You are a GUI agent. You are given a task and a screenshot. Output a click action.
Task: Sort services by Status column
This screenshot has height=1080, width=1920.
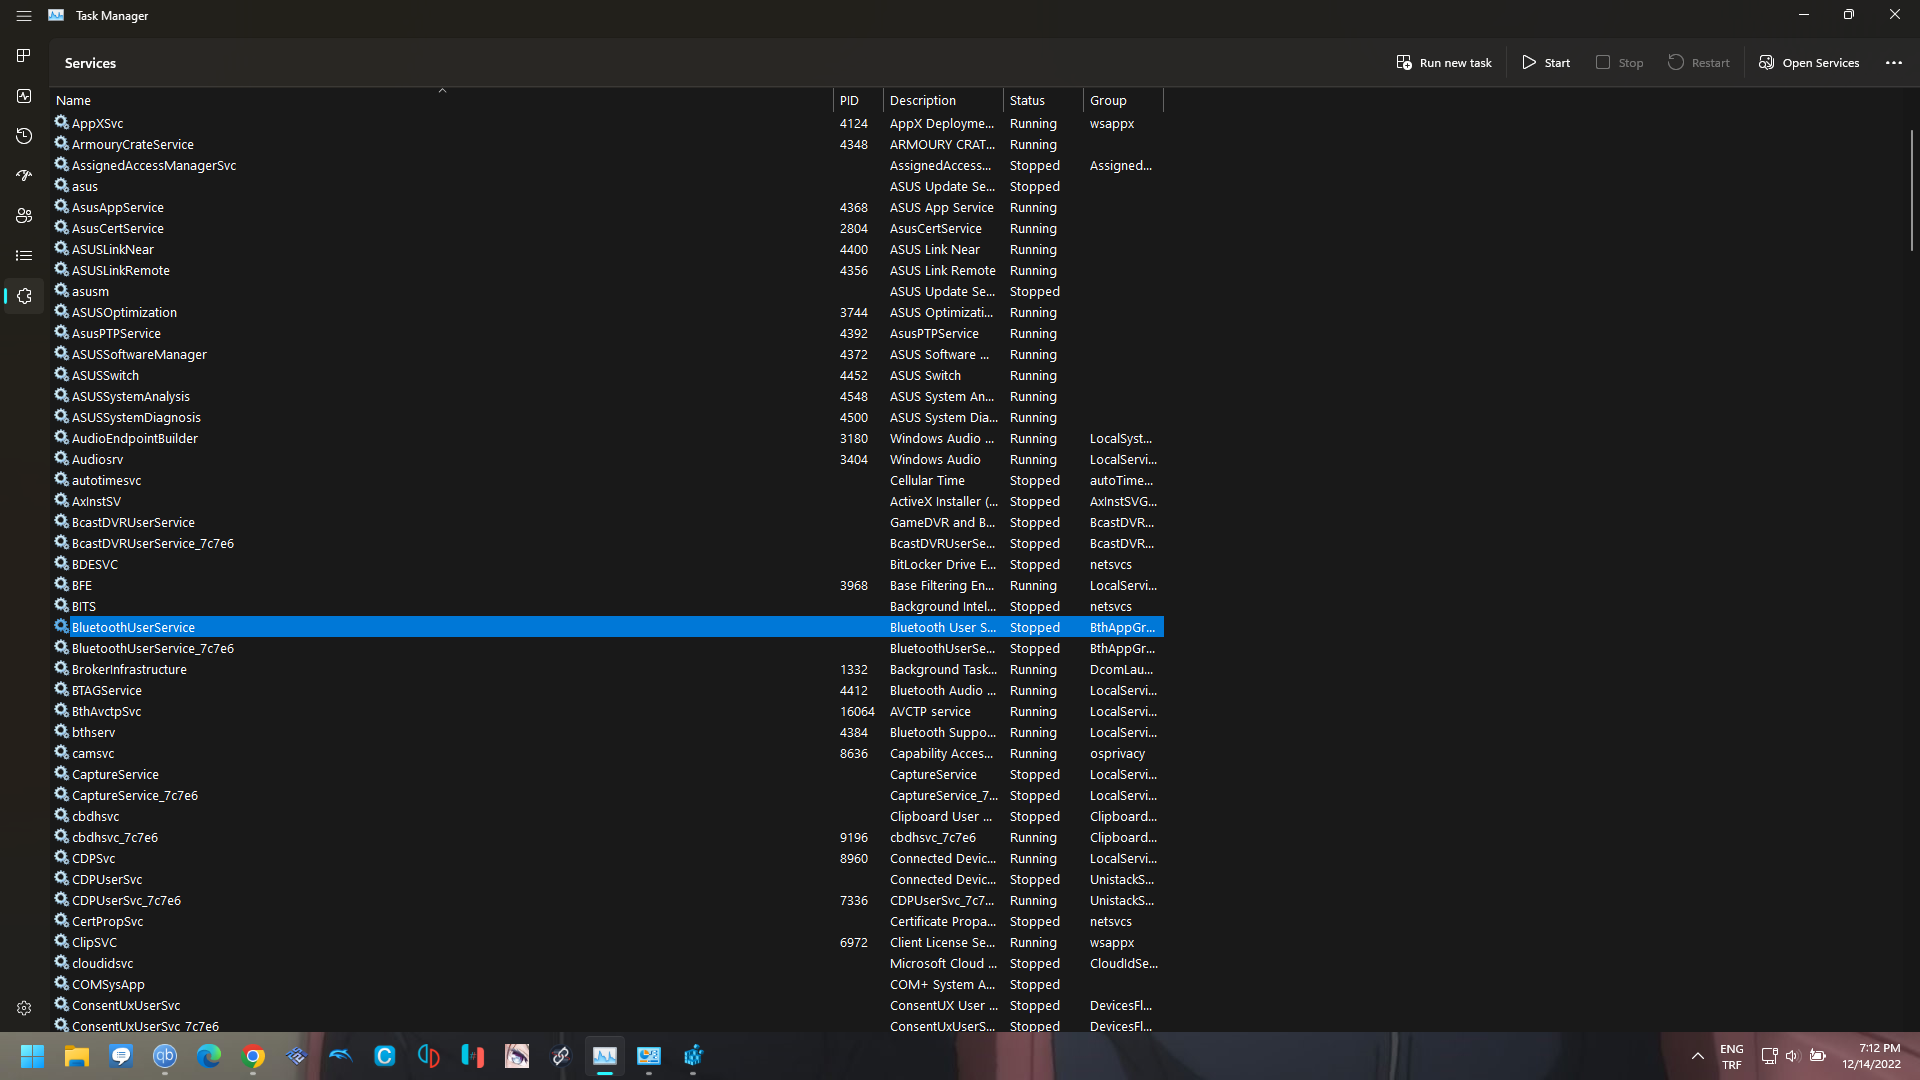click(1027, 101)
